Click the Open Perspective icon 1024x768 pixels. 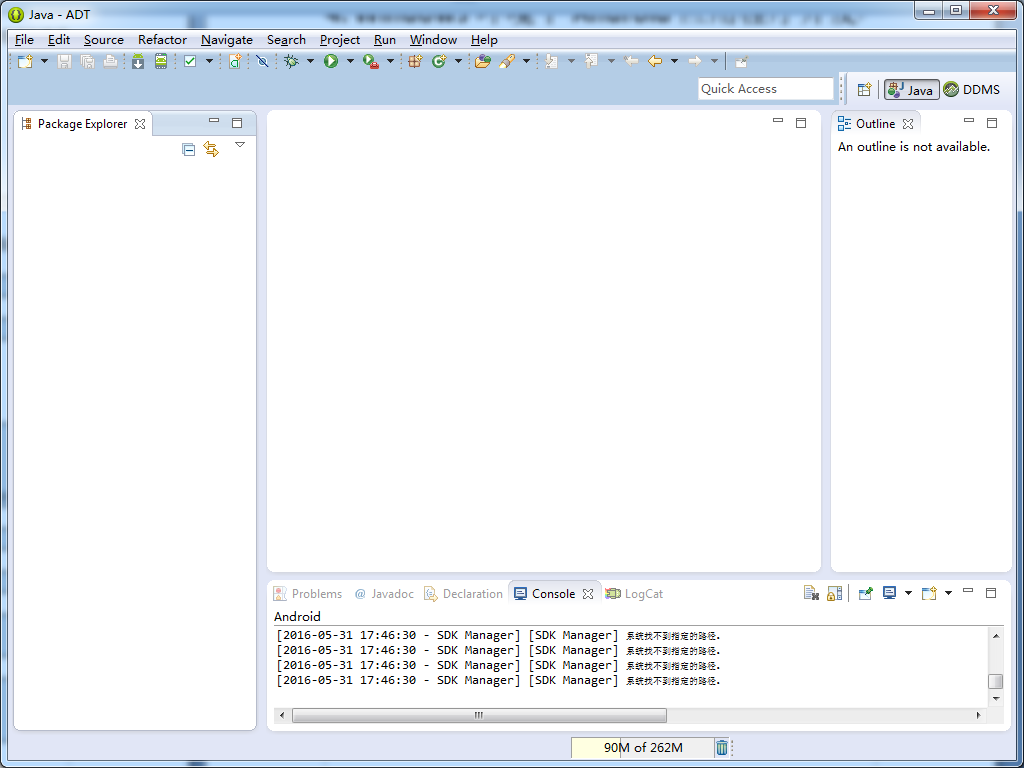click(x=864, y=89)
